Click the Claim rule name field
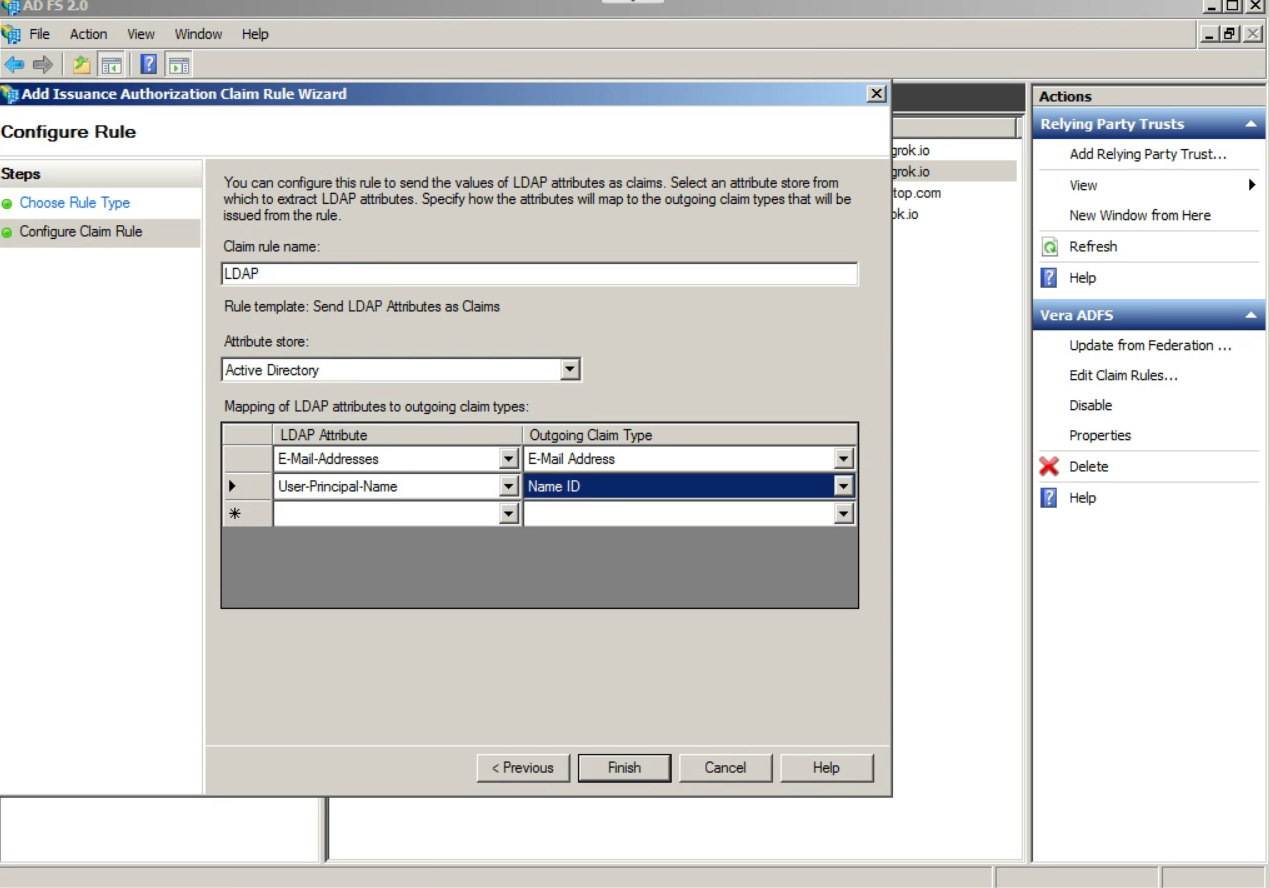Screen dimensions: 1270x888 pyautogui.click(x=539, y=274)
